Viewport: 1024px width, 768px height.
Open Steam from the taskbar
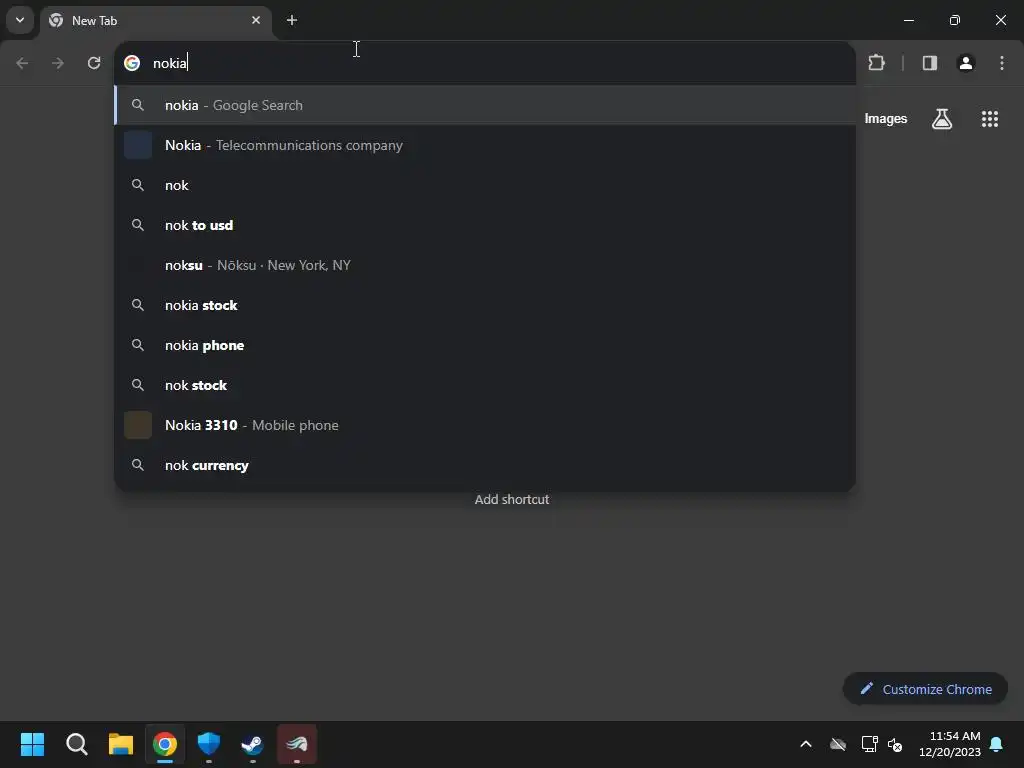pos(253,744)
